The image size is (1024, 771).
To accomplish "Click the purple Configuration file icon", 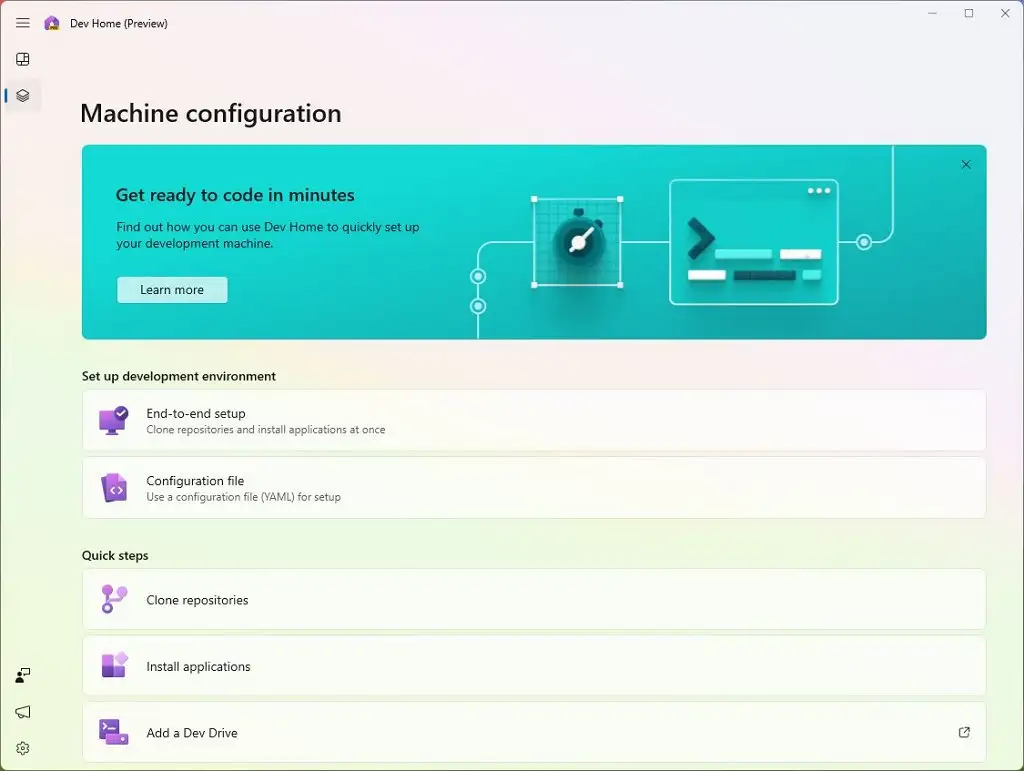I will [x=113, y=488].
